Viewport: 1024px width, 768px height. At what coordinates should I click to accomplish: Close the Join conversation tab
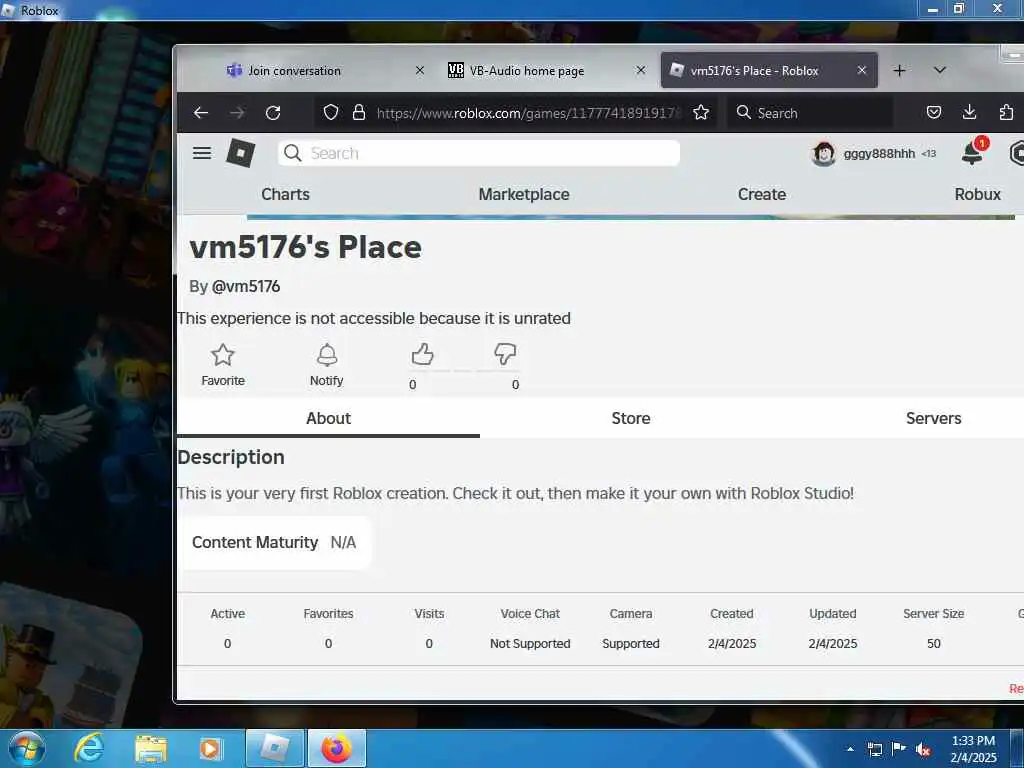tap(420, 70)
